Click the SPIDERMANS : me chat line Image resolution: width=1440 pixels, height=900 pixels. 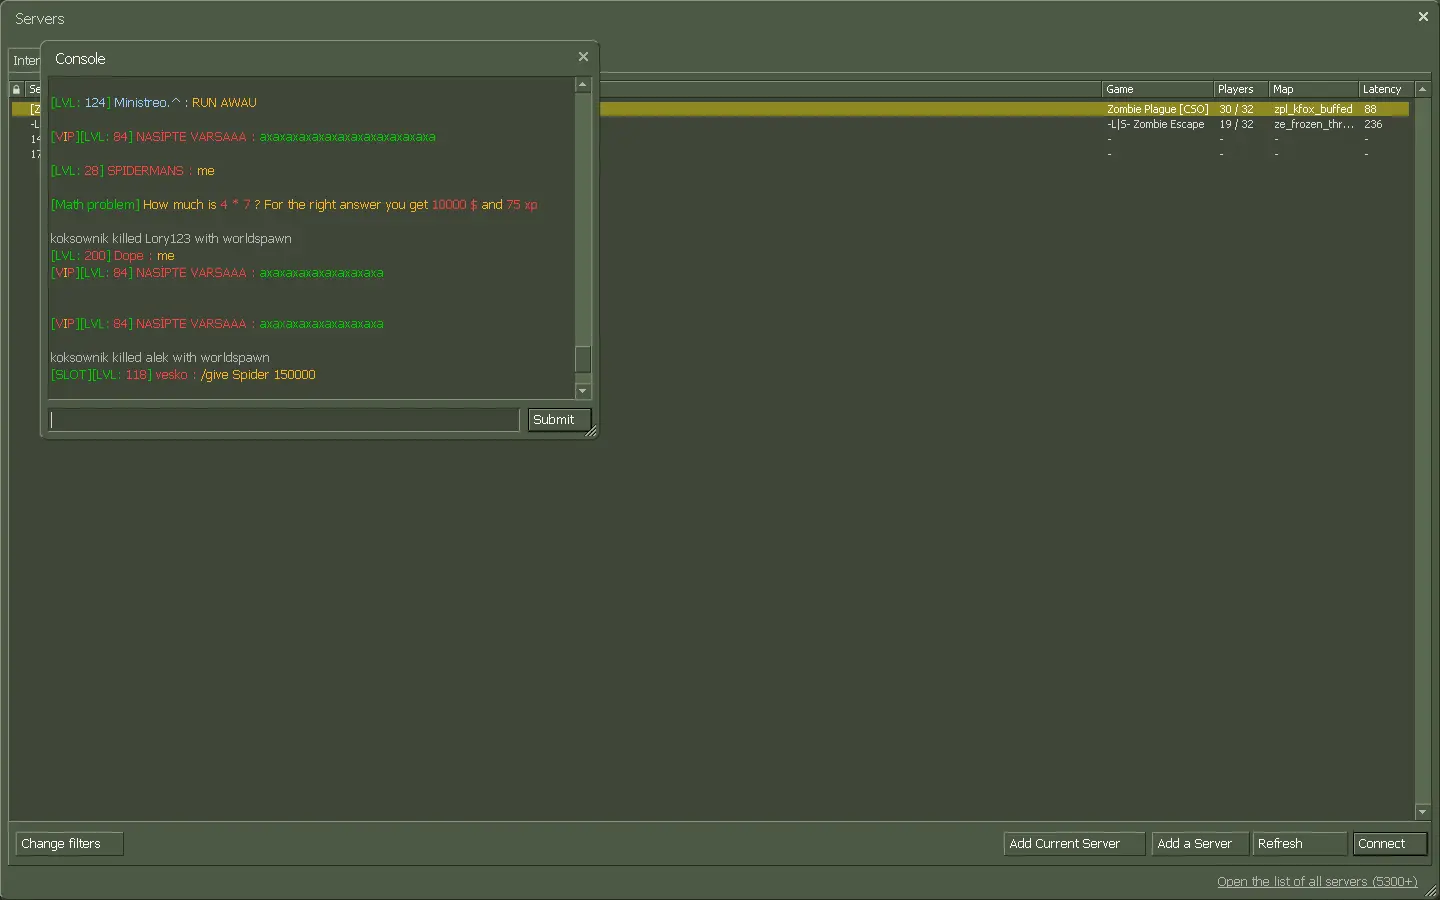[x=132, y=171]
